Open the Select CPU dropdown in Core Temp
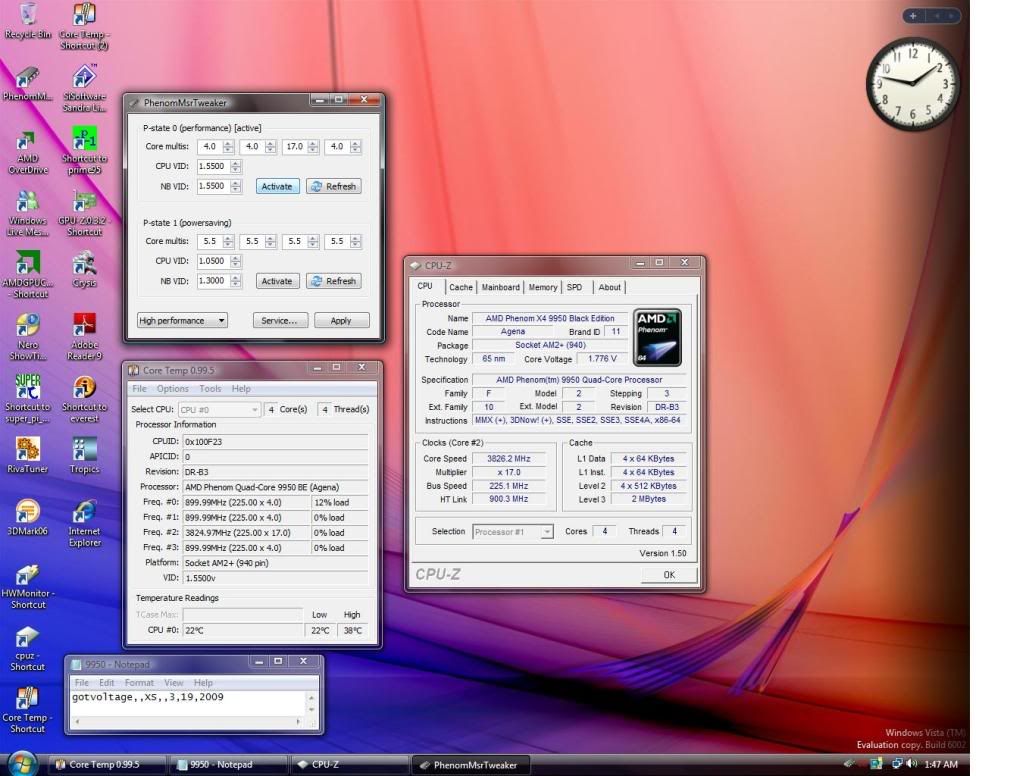 point(219,409)
